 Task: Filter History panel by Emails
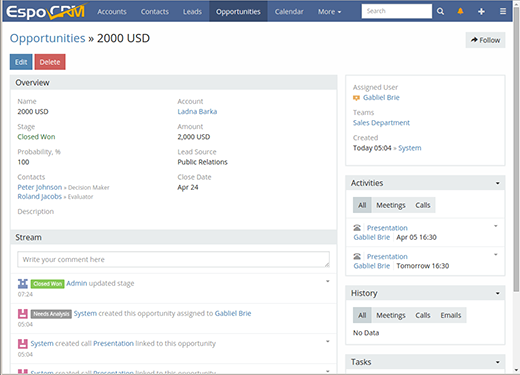(451, 315)
